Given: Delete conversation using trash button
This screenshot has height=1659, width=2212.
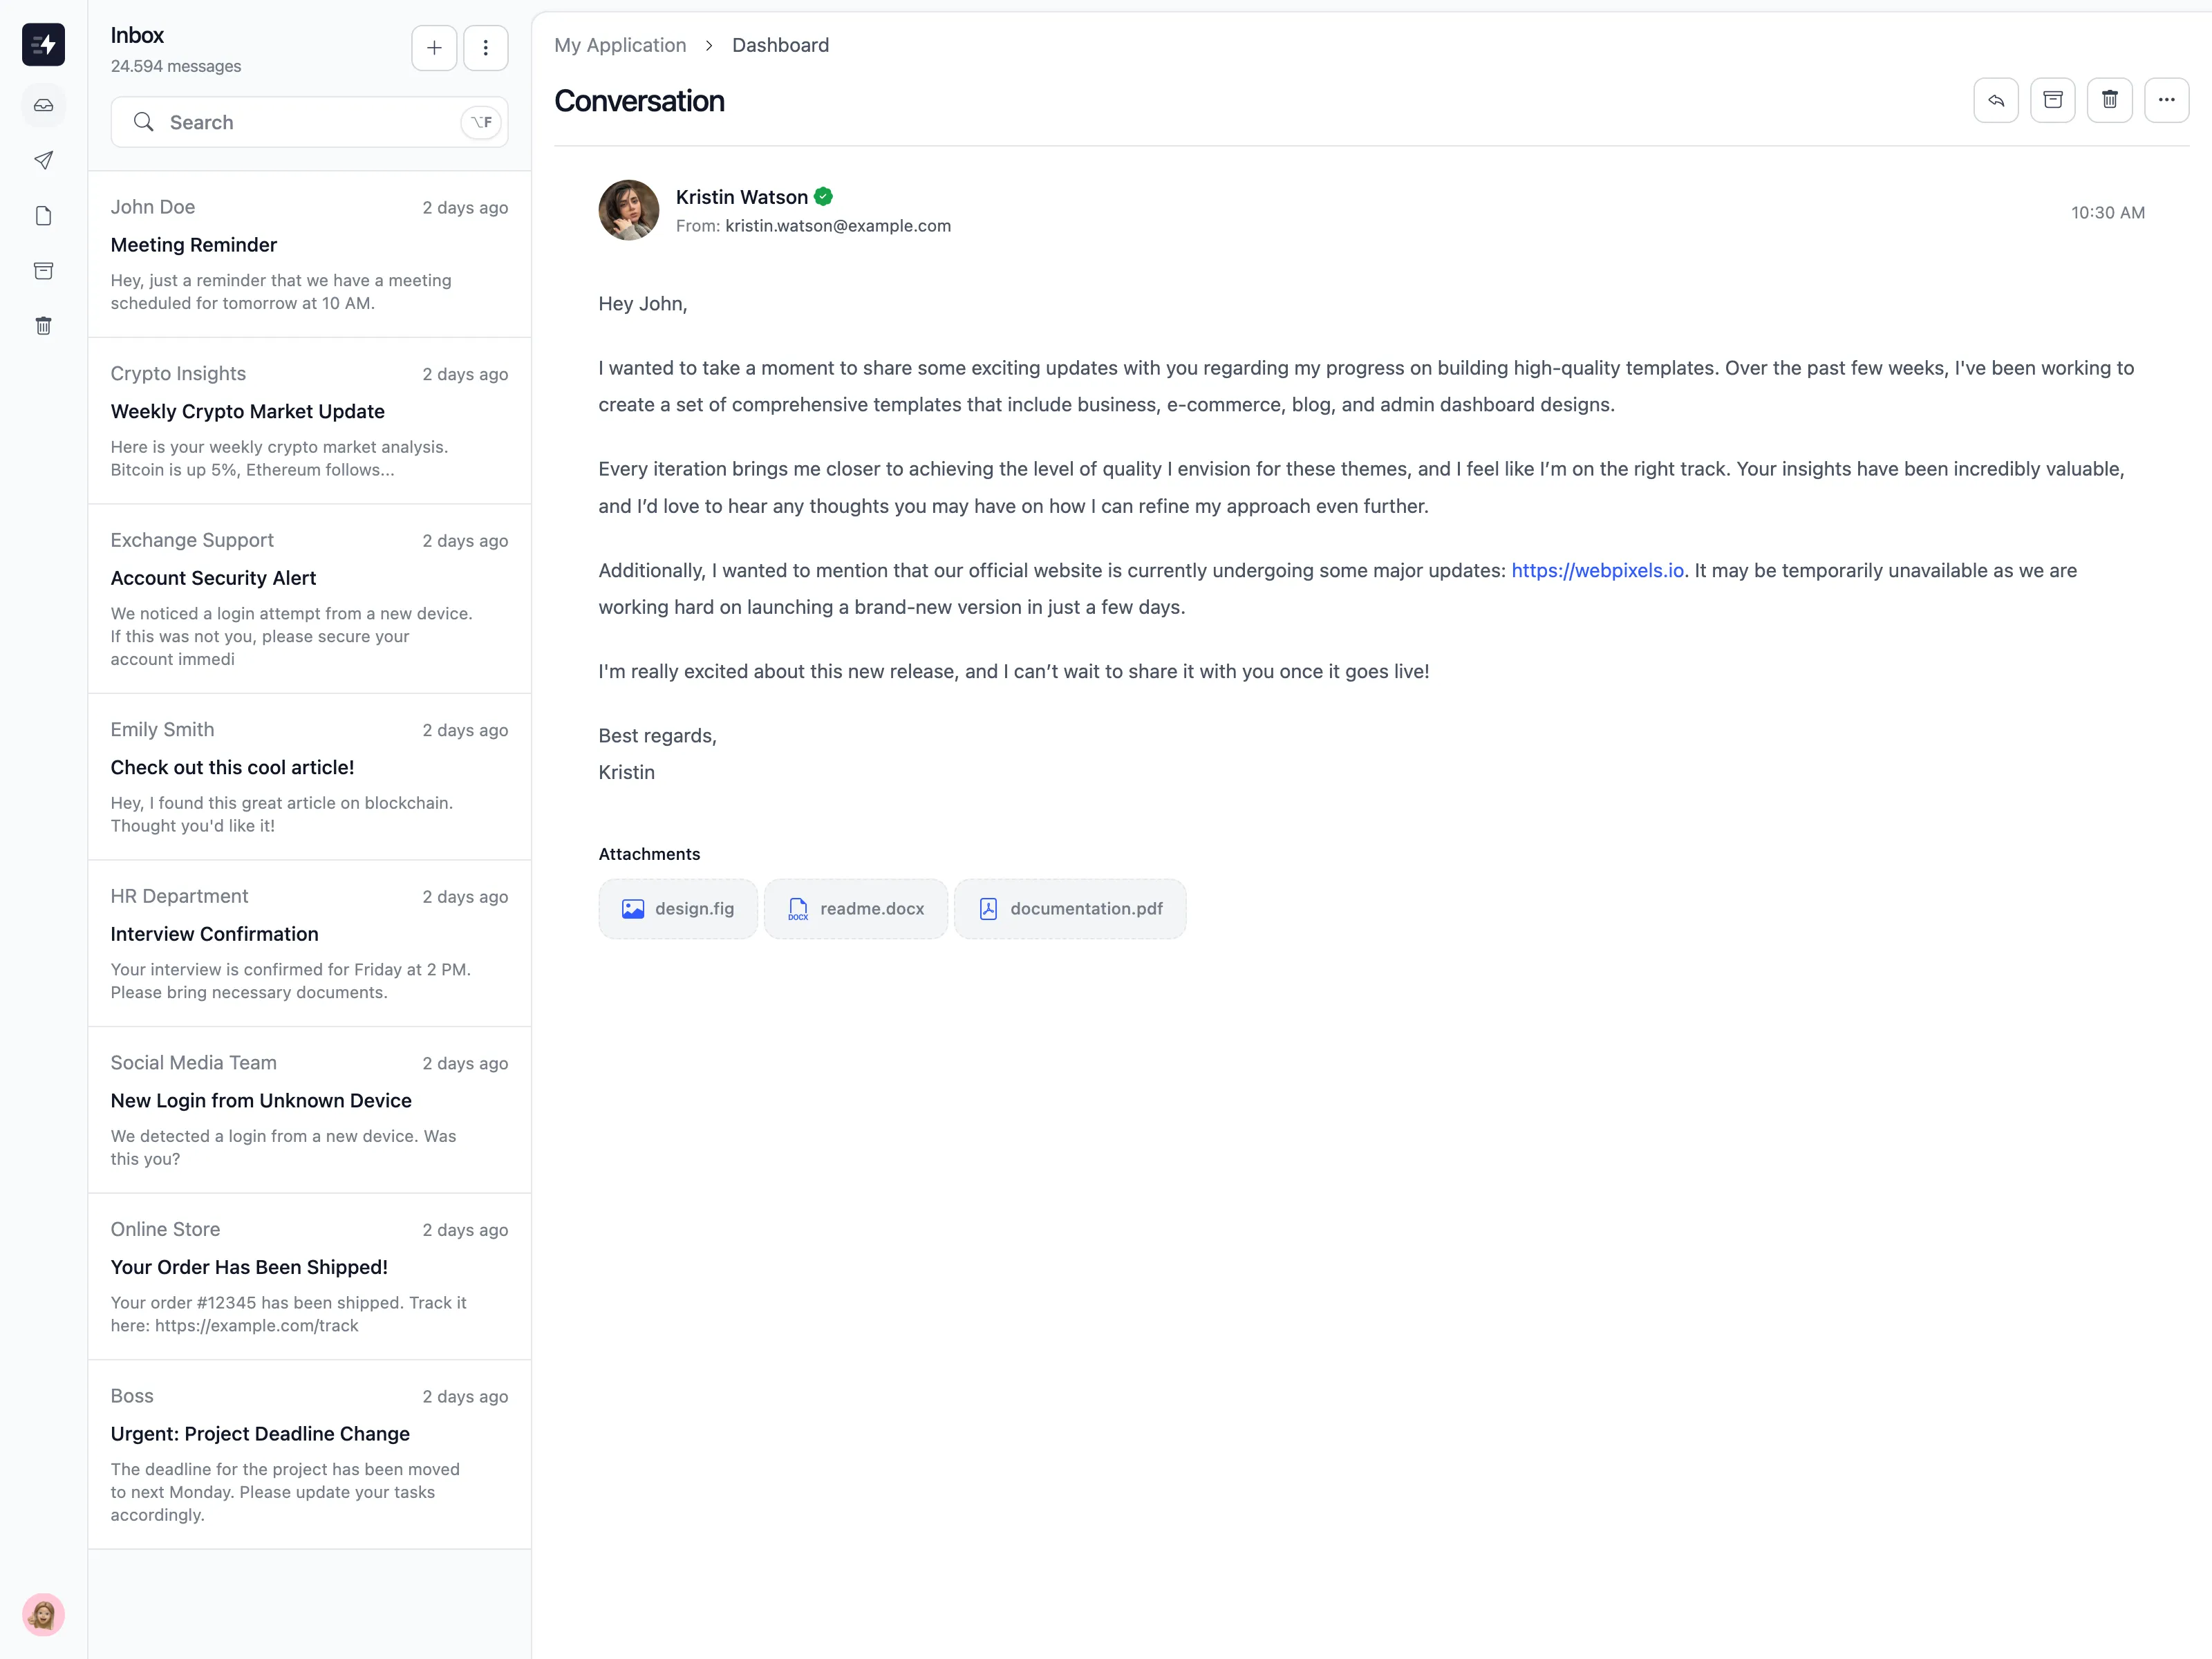Looking at the screenshot, I should [x=2109, y=100].
